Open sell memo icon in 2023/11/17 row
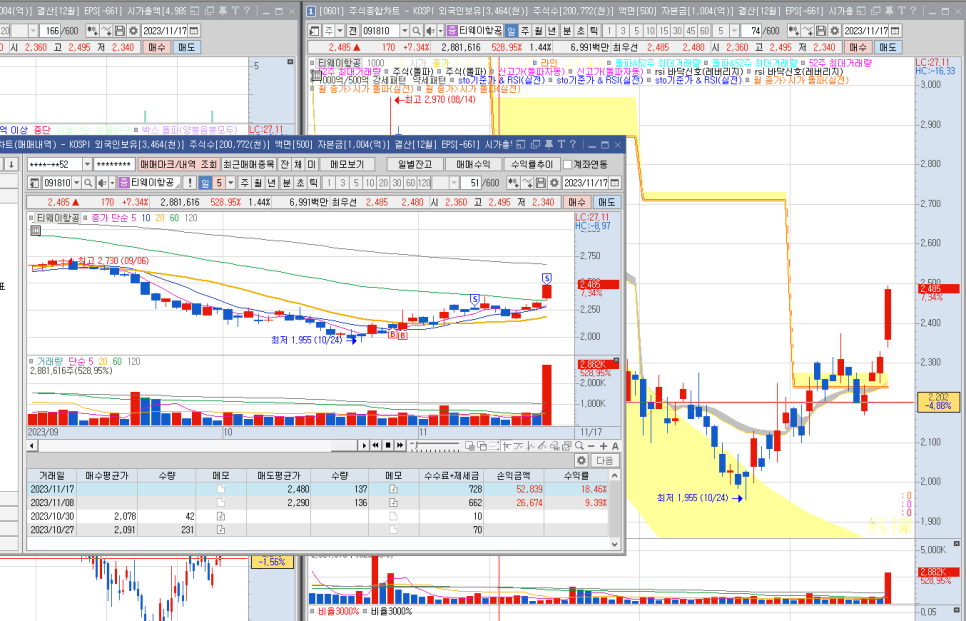The height and width of the screenshot is (621, 966). tap(393, 489)
